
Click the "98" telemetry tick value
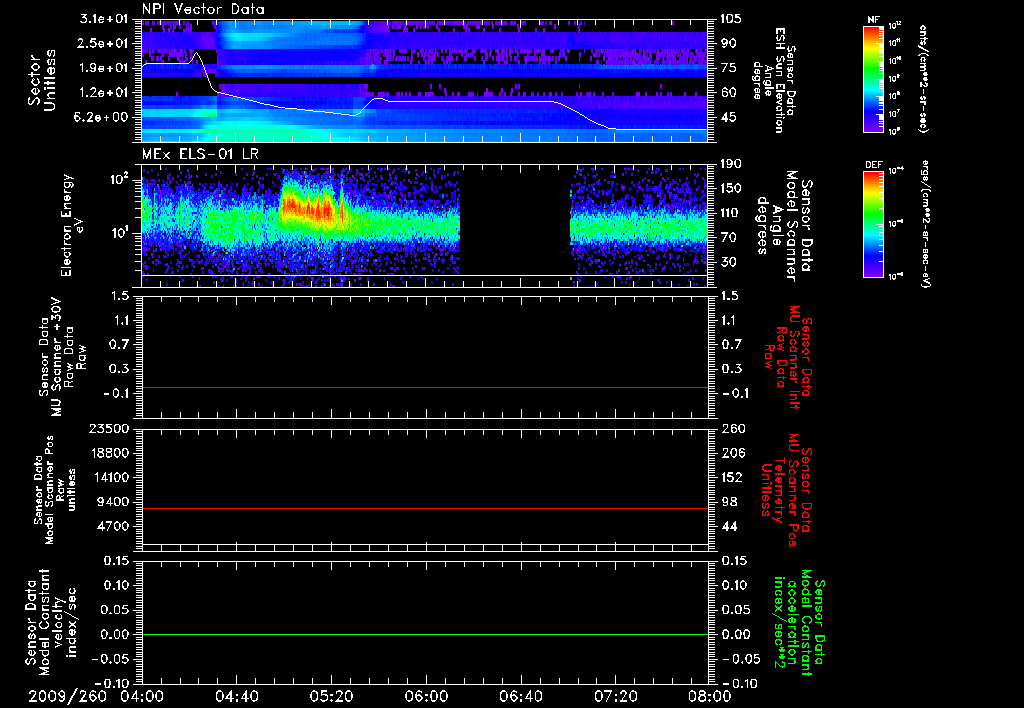click(729, 502)
